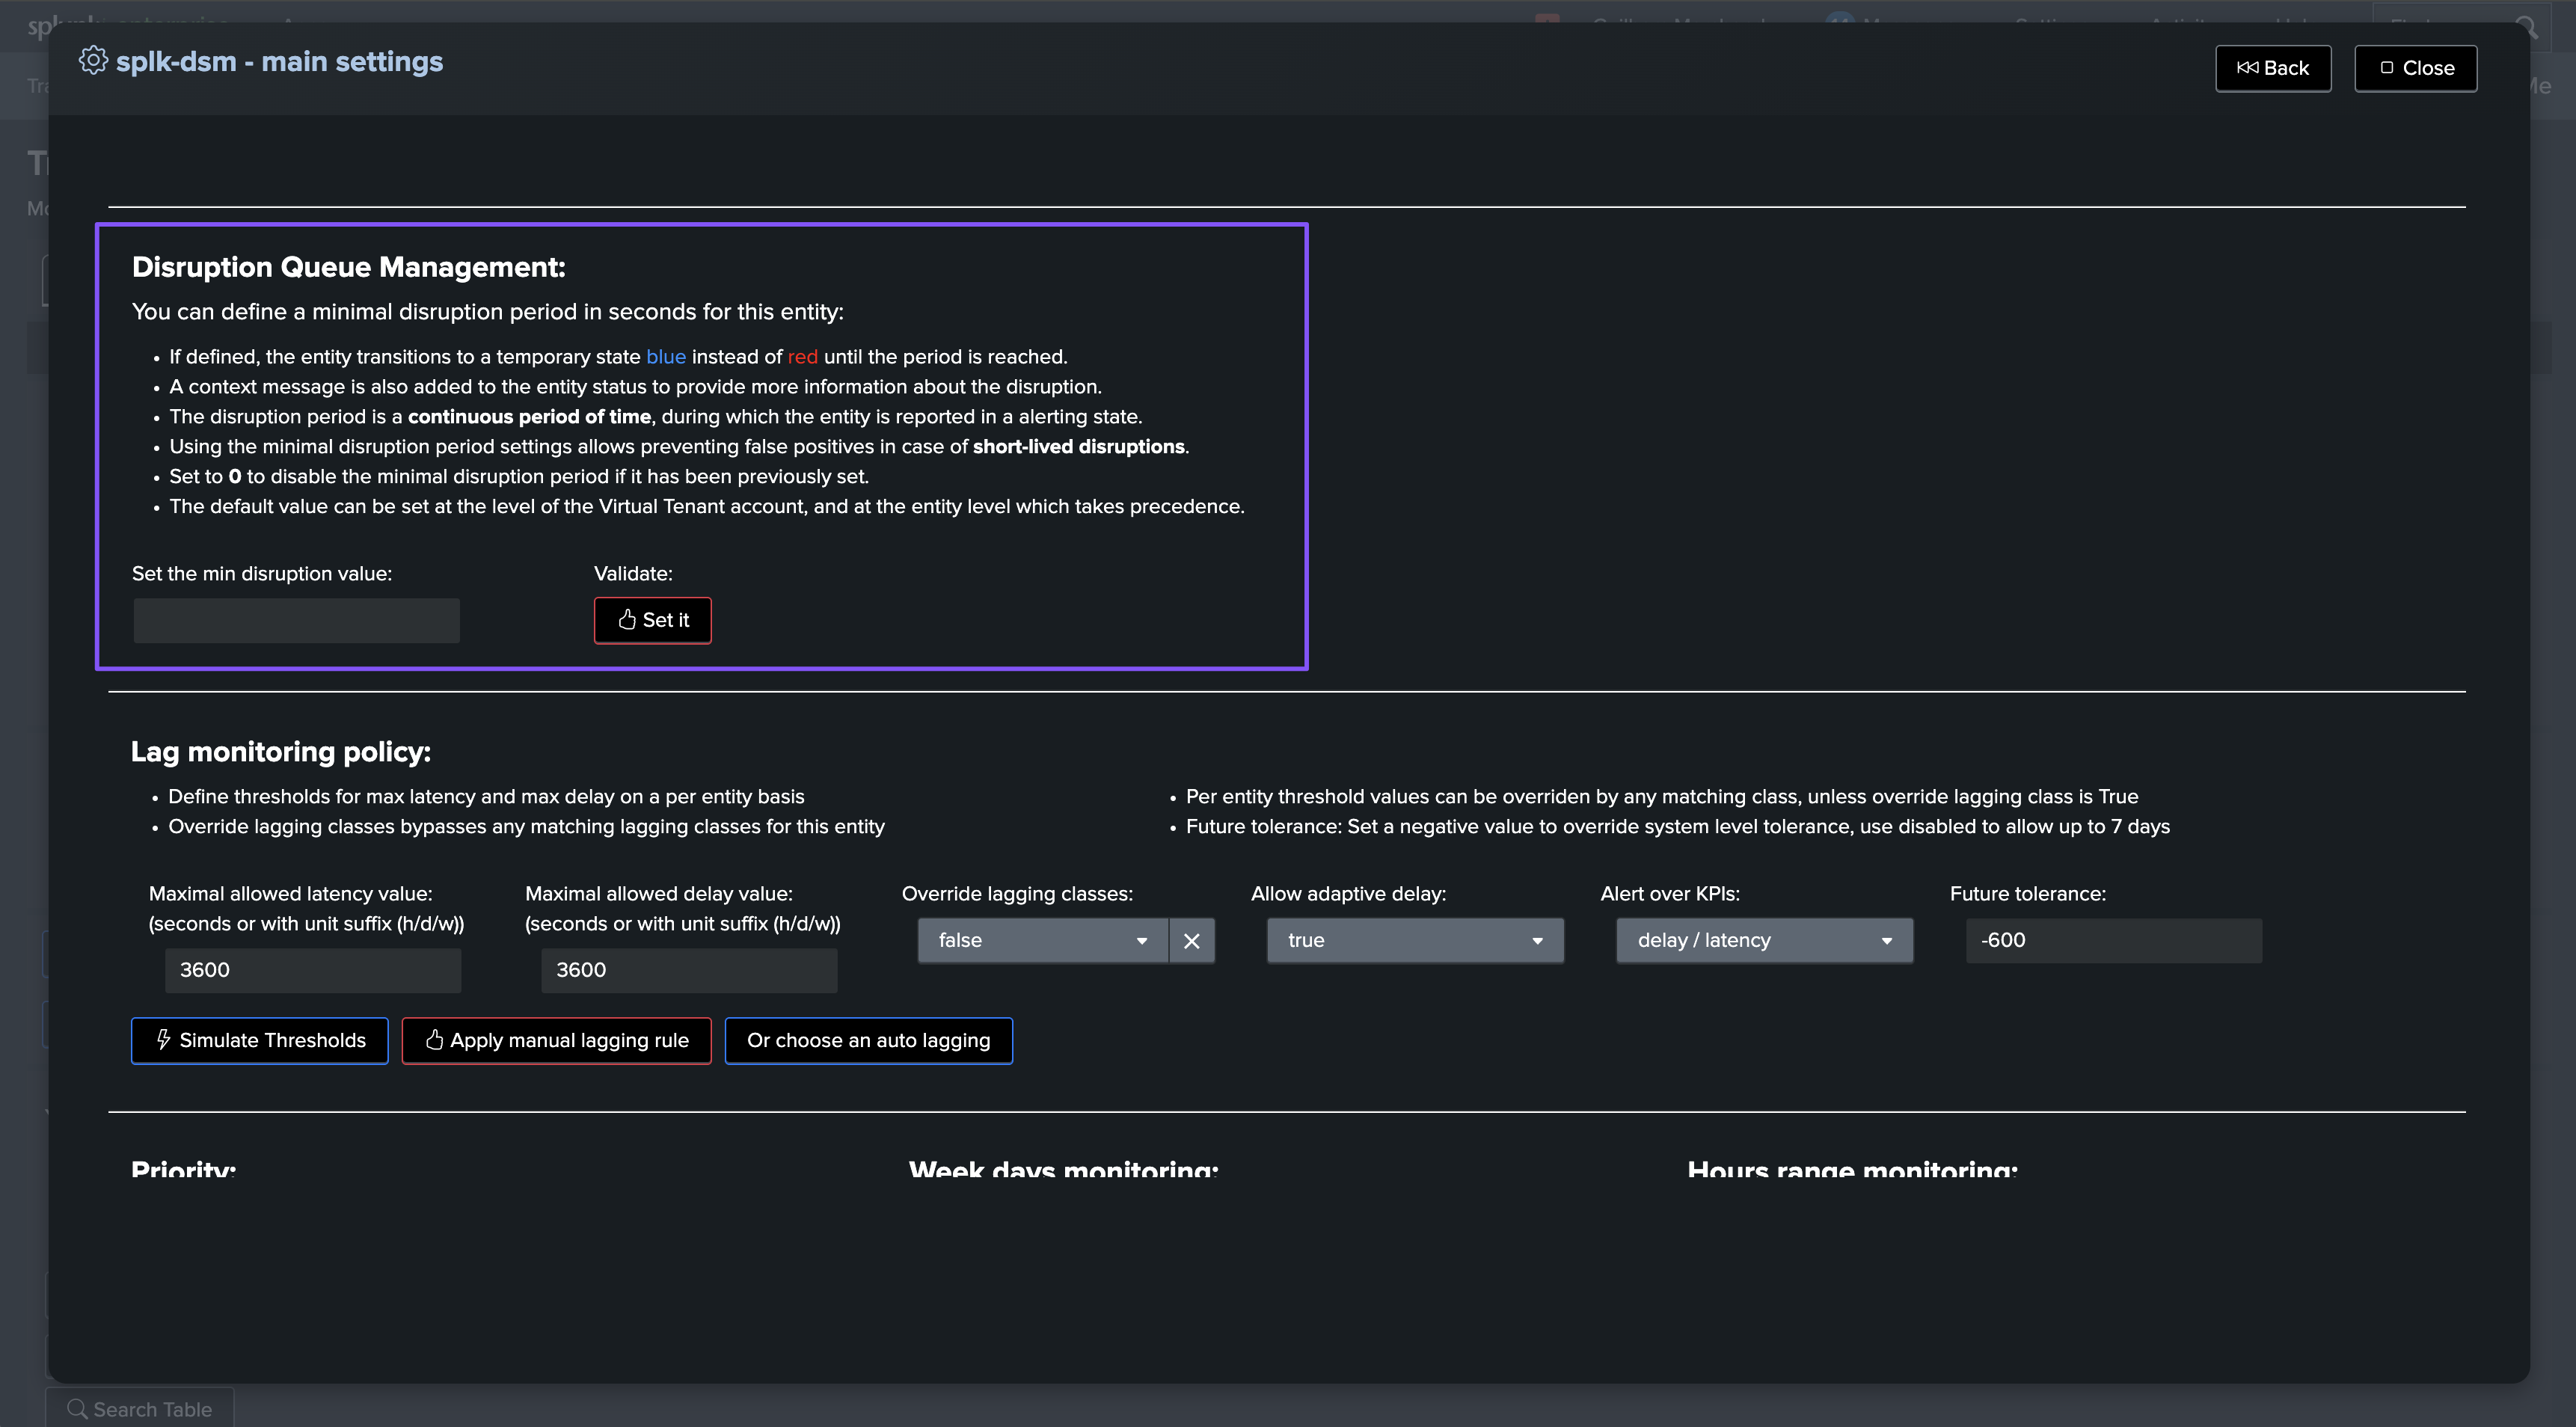Click the thumbs-up Set it button
The image size is (2576, 1427).
coord(652,620)
